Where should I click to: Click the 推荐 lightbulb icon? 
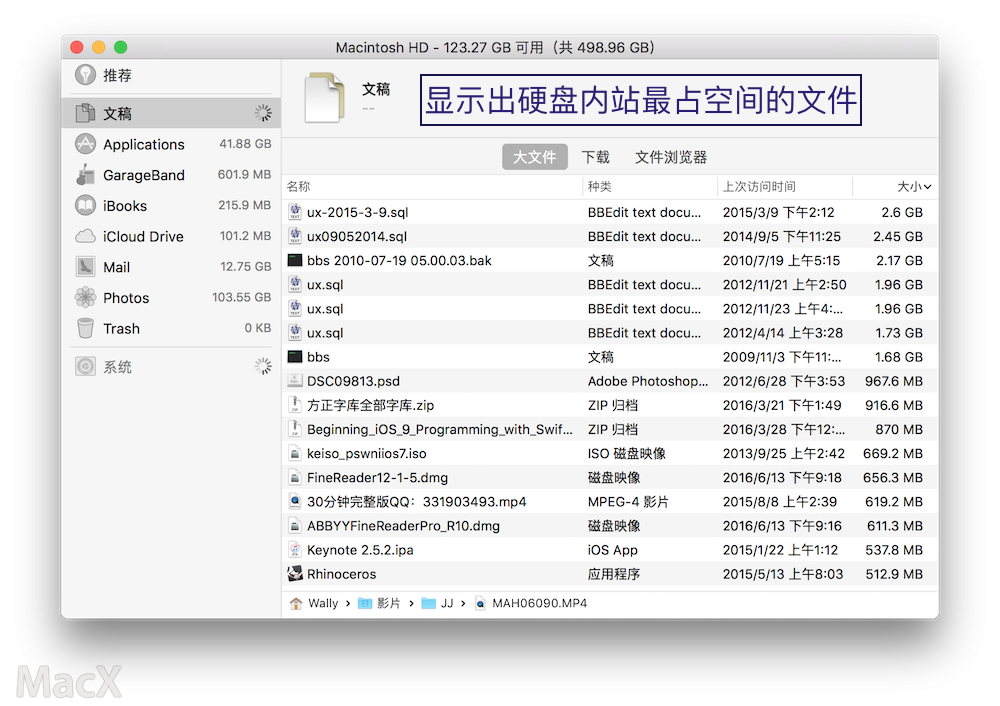(85, 75)
